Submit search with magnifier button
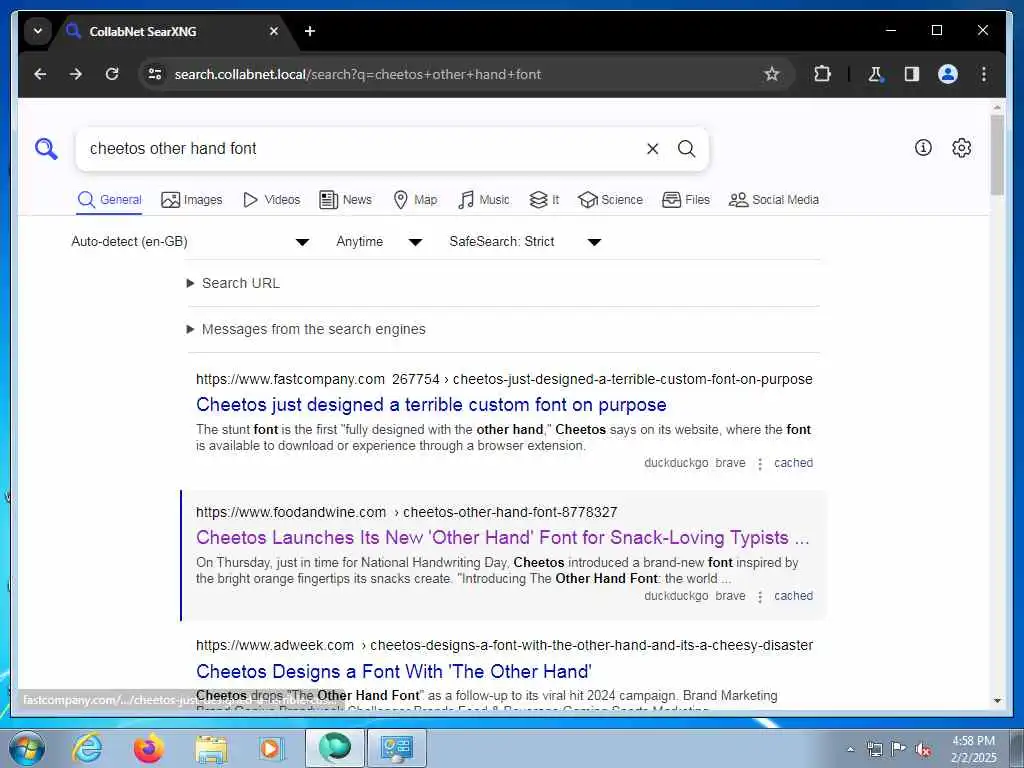1024x768 pixels. [686, 149]
